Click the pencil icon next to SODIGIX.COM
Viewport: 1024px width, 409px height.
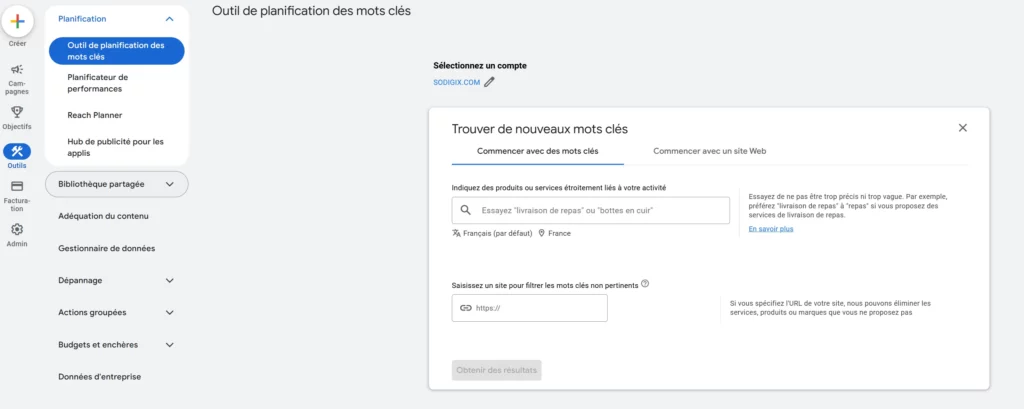[490, 82]
